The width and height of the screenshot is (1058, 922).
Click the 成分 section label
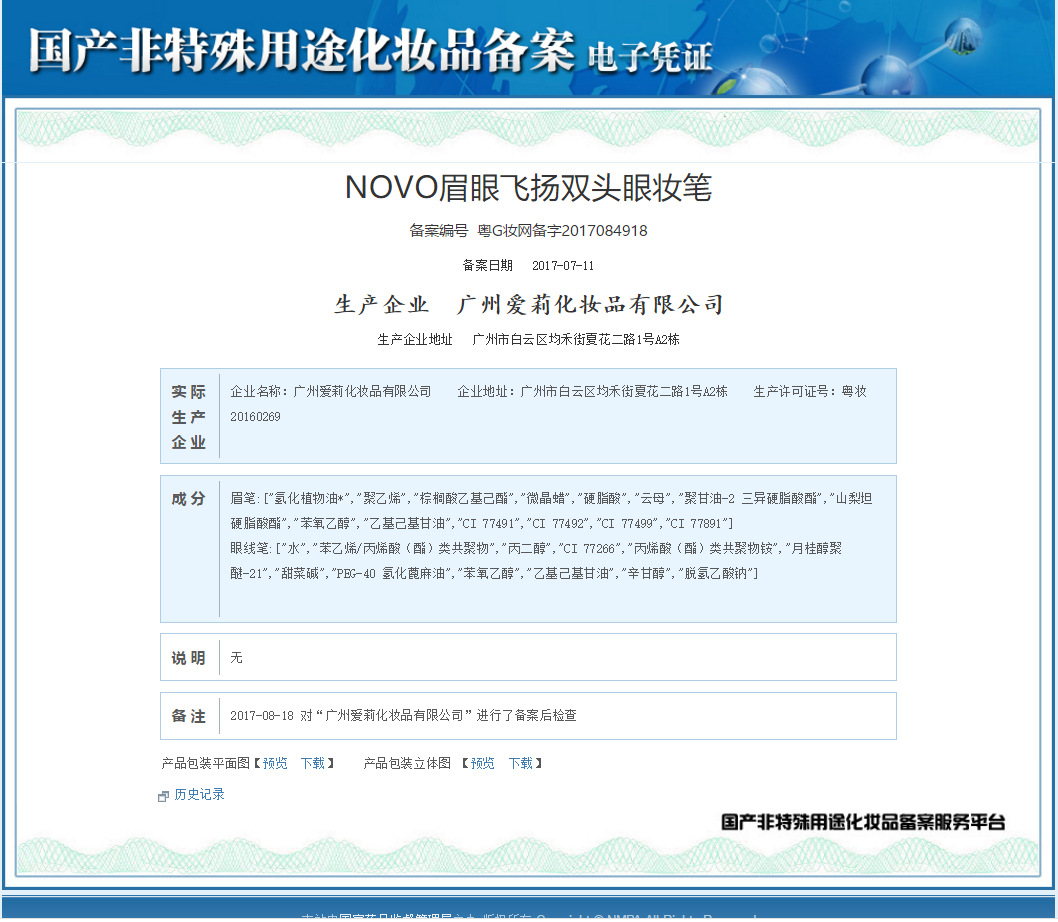(188, 499)
